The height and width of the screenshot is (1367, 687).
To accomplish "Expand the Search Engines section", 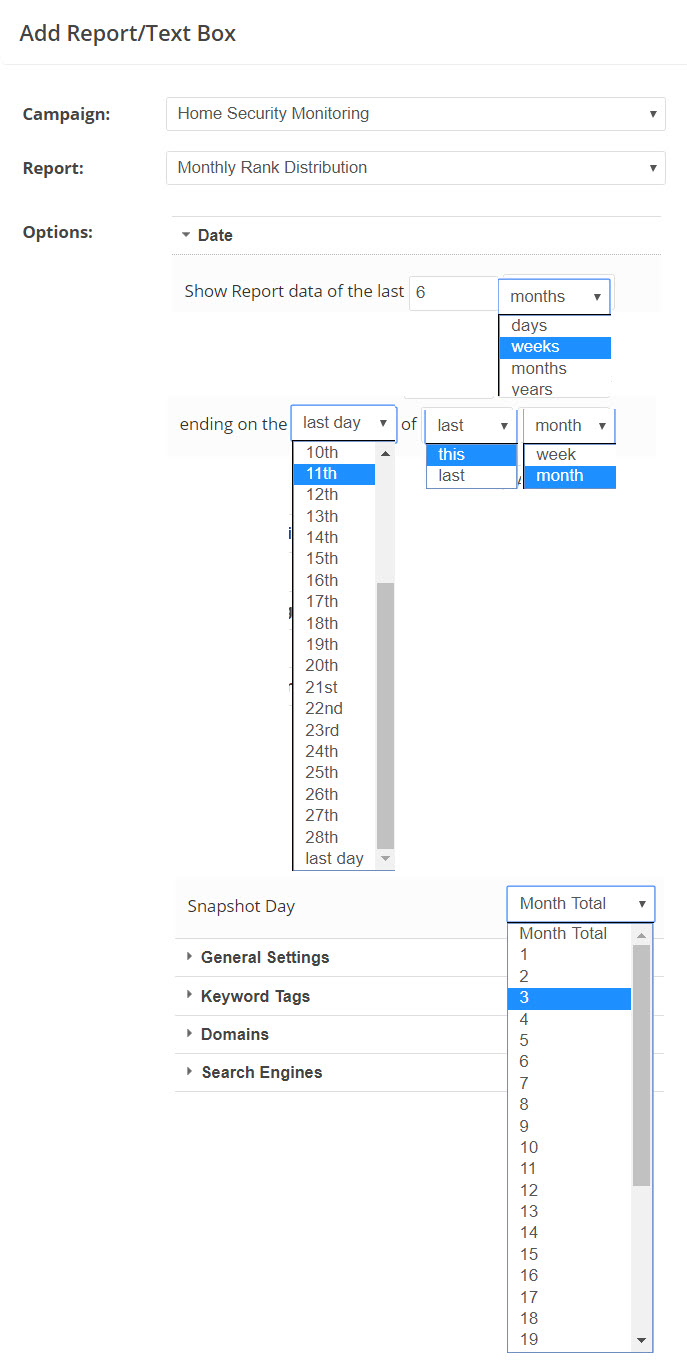I will coord(261,1072).
